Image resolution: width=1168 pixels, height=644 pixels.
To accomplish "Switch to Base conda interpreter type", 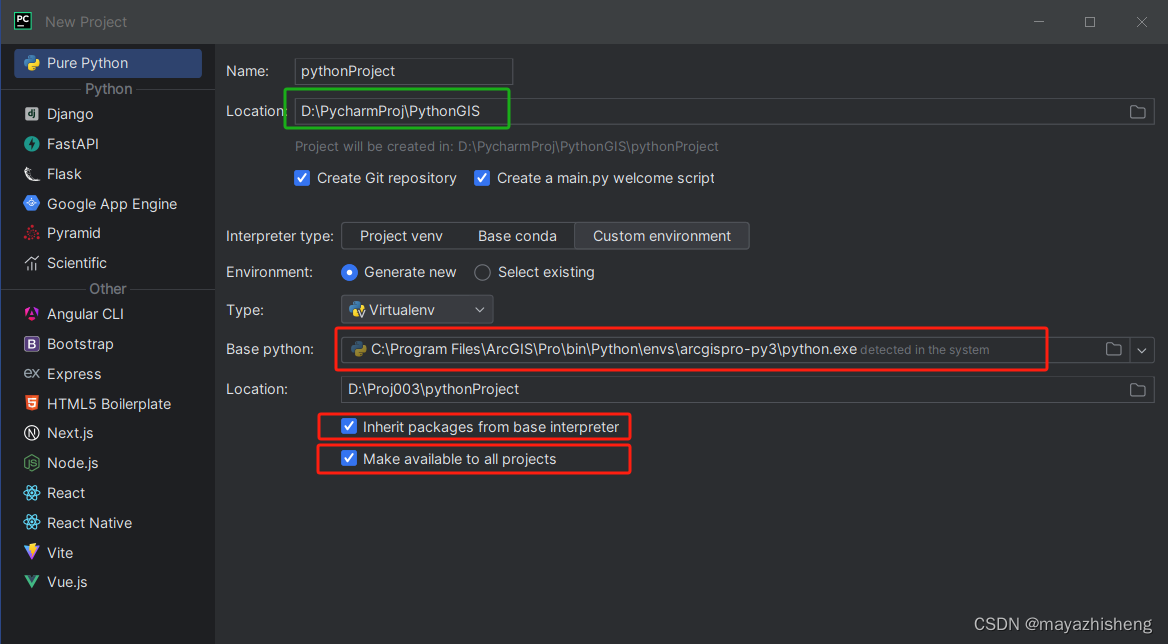I will [517, 236].
